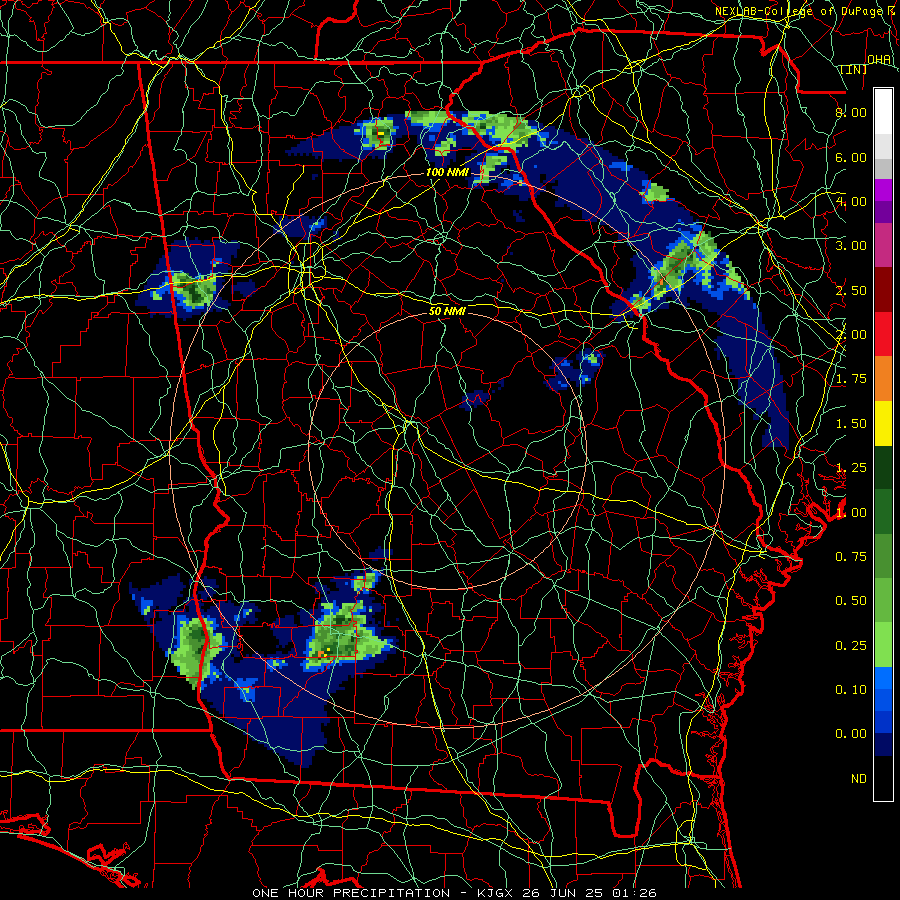Click the One Hour Precipitation KJGX caption
The width and height of the screenshot is (900, 900).
(x=454, y=893)
